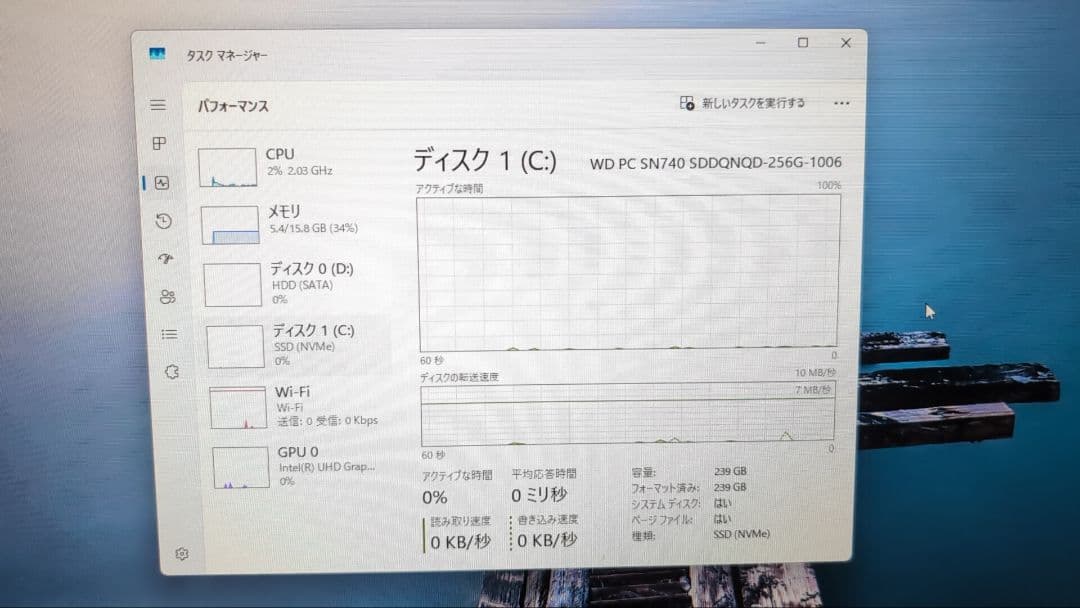Click the Wi-Fi mini graph thumbnail
The height and width of the screenshot is (608, 1080).
pyautogui.click(x=238, y=408)
